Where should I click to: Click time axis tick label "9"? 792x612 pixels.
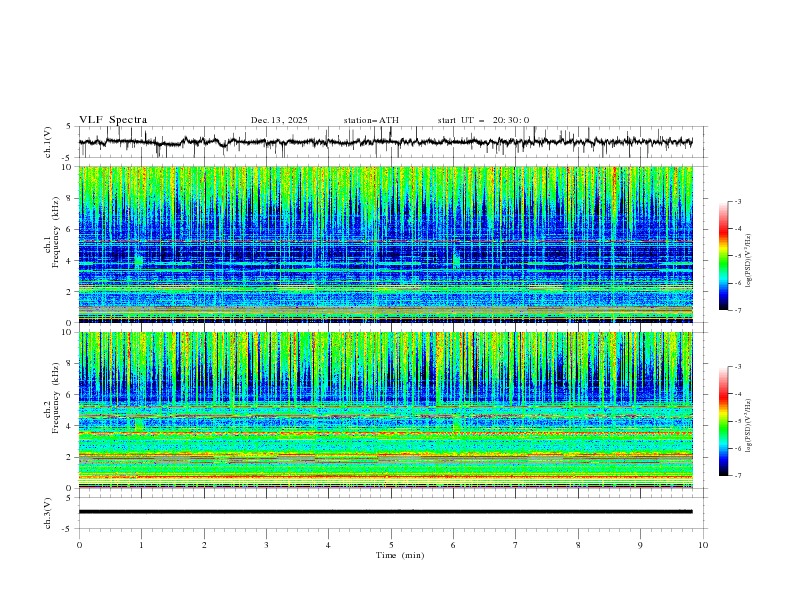pos(640,545)
